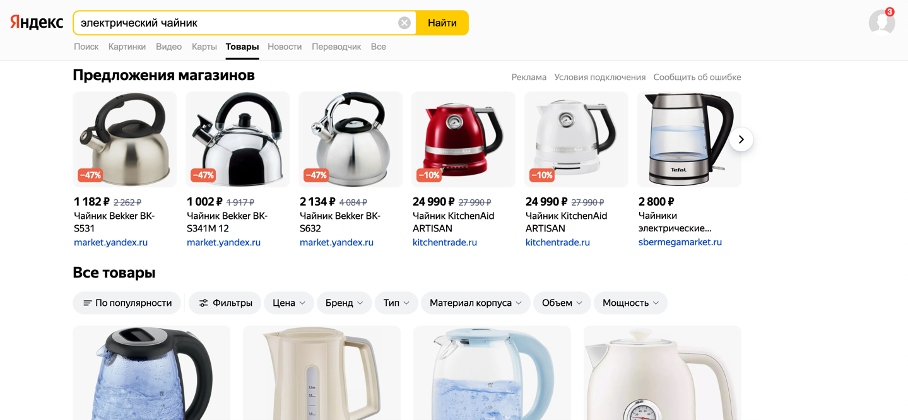908x420 pixels.
Task: Change sorting via По популярности
Action: [x=127, y=303]
